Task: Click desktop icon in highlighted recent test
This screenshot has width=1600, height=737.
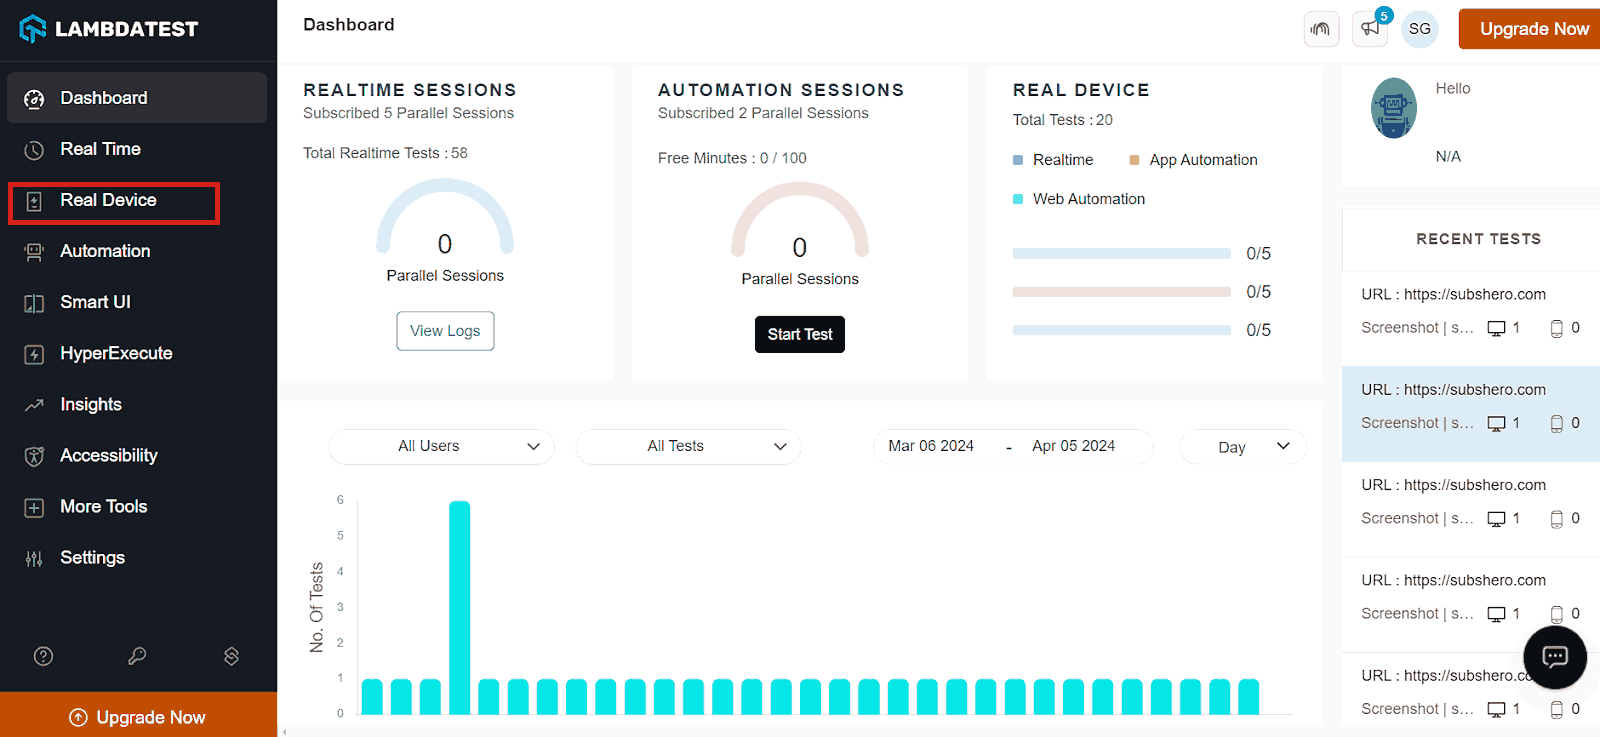Action: point(1496,424)
